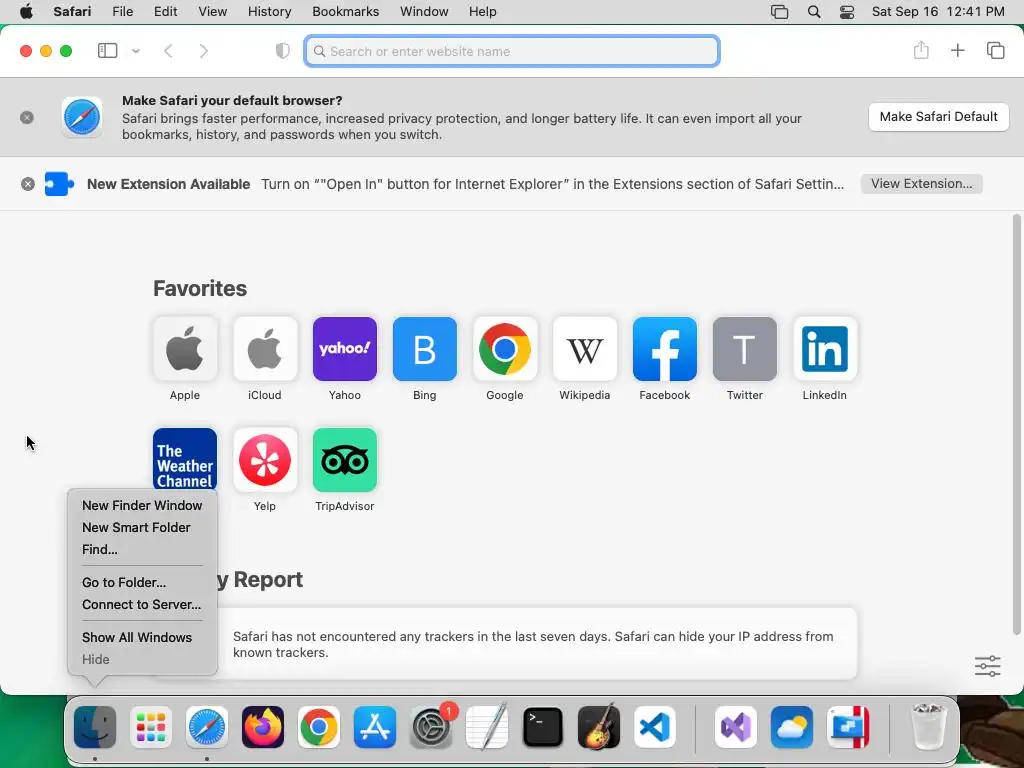
Task: Click the Make Safari Default button
Action: click(938, 117)
